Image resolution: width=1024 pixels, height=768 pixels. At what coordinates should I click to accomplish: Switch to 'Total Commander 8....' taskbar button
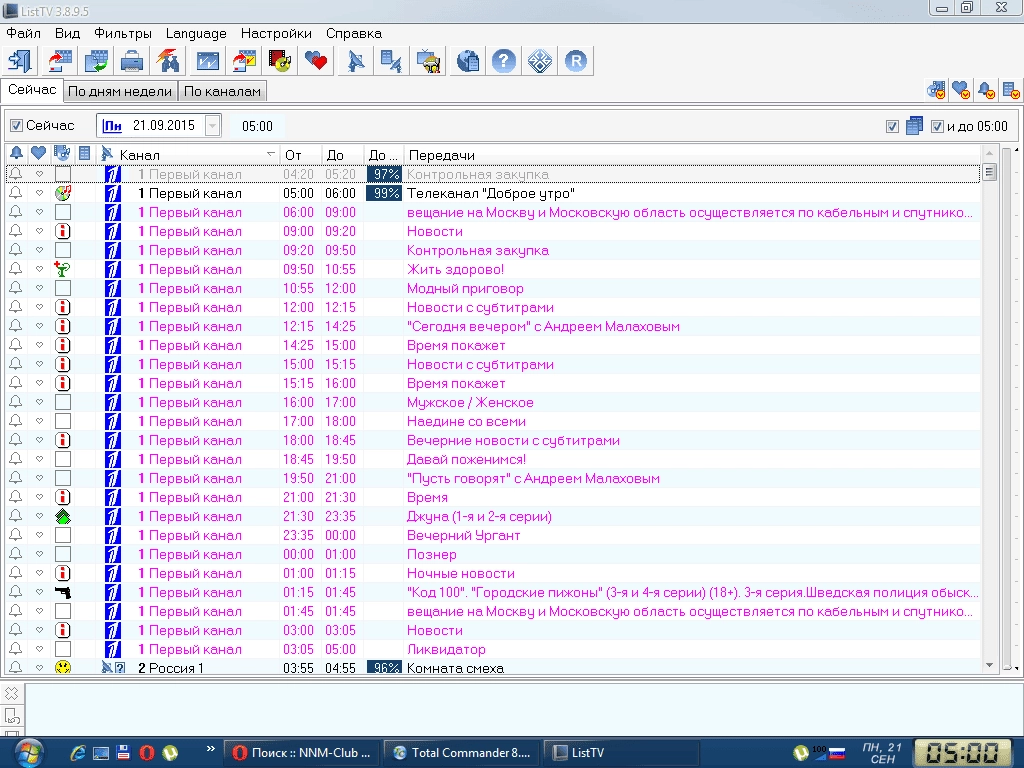coord(462,752)
